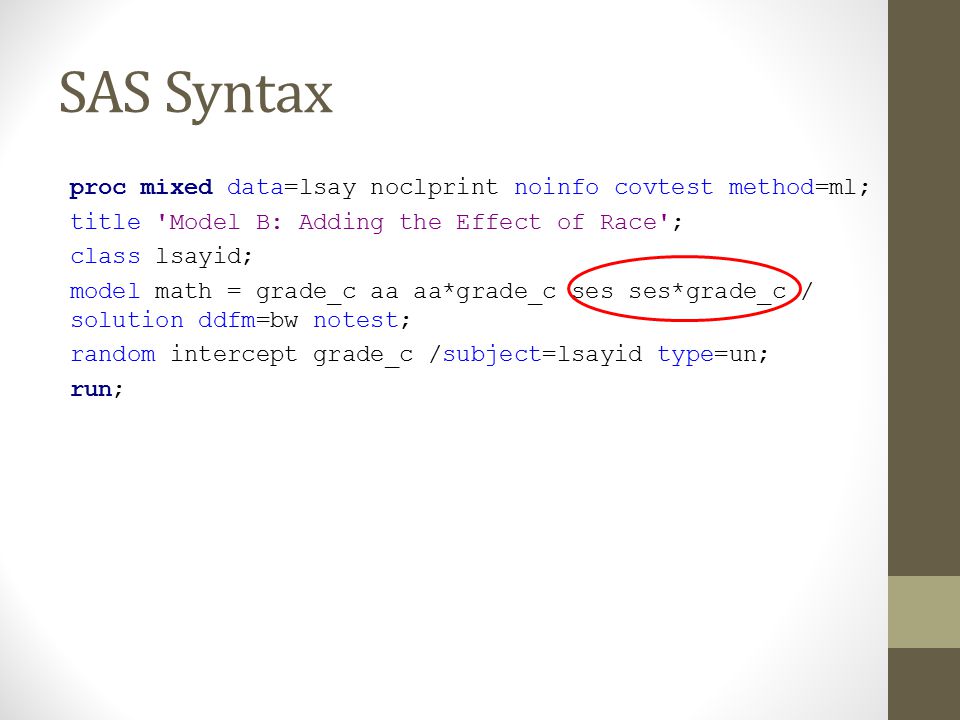Click '/subject=lsayid' in the random statement
The image size is (960, 720).
coord(536,355)
